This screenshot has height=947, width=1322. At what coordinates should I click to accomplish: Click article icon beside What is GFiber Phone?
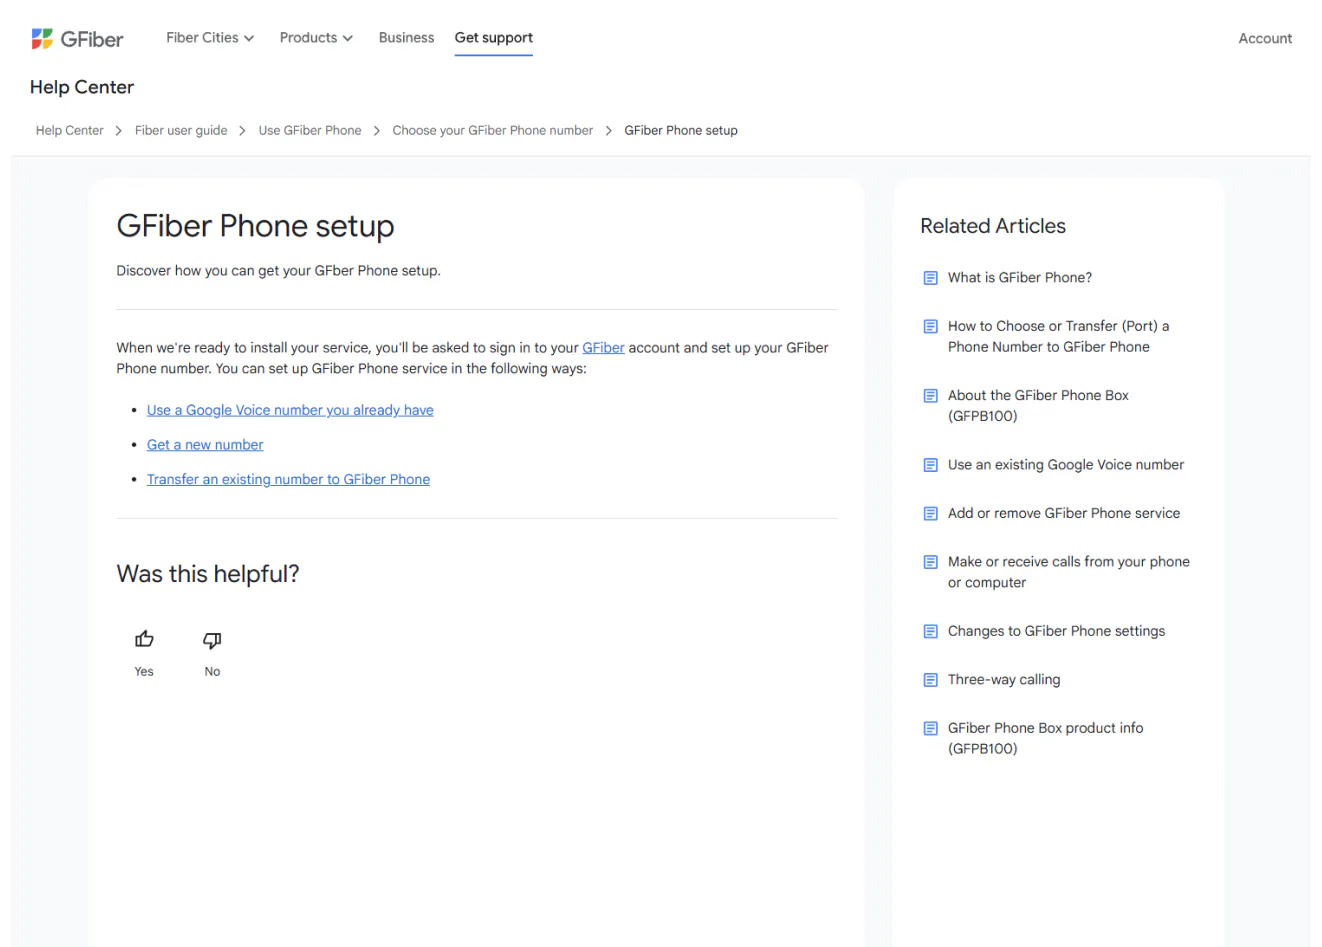click(x=930, y=278)
